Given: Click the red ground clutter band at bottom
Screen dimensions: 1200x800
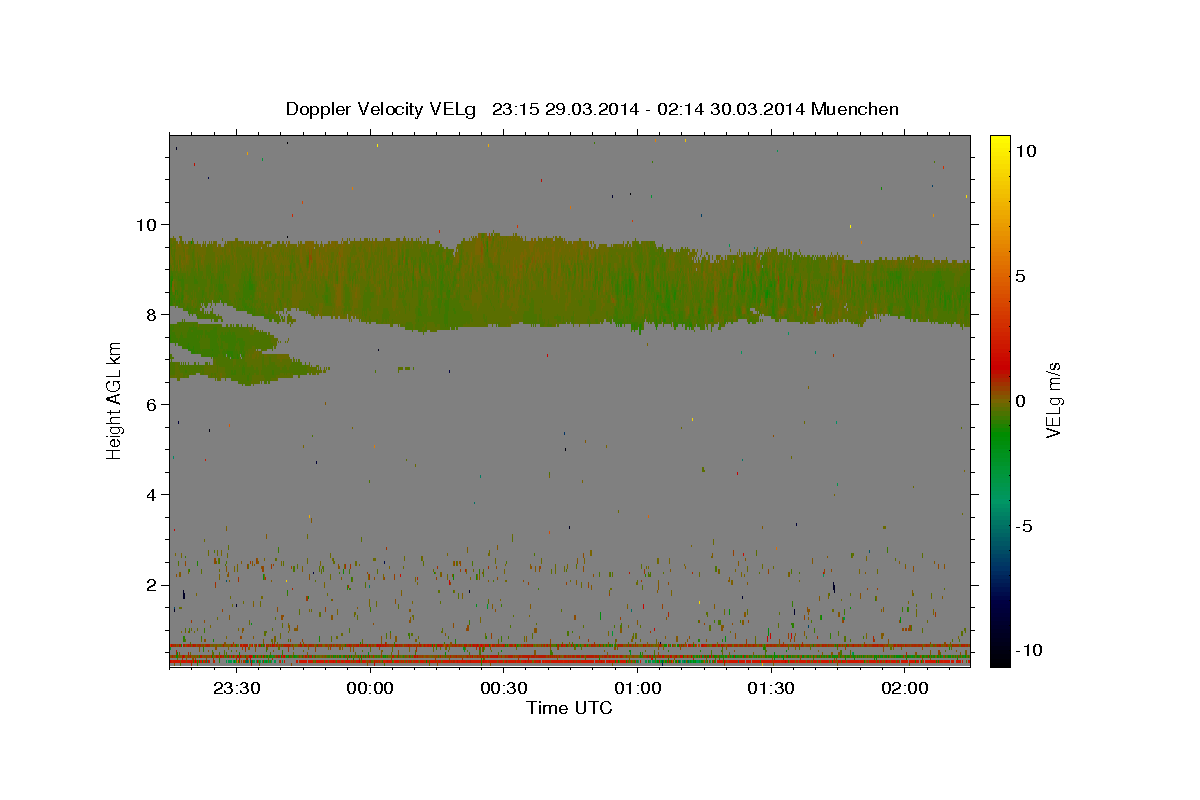Looking at the screenshot, I should point(569,661).
